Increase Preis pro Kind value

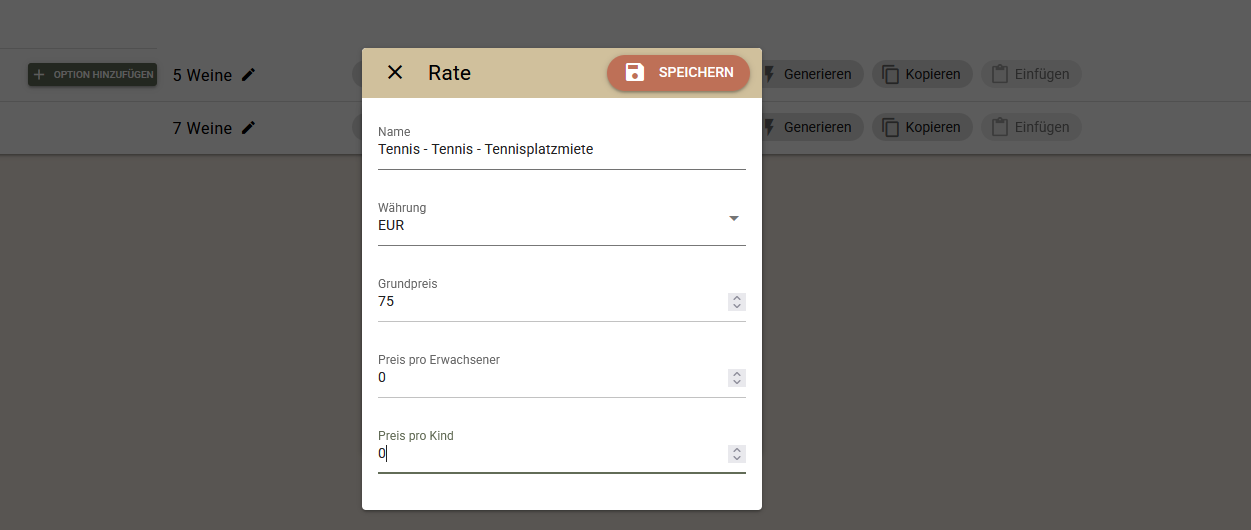coord(737,449)
